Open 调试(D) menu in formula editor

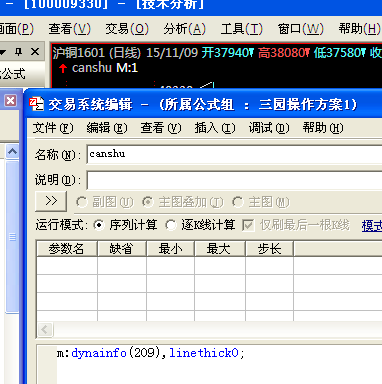click(x=269, y=128)
